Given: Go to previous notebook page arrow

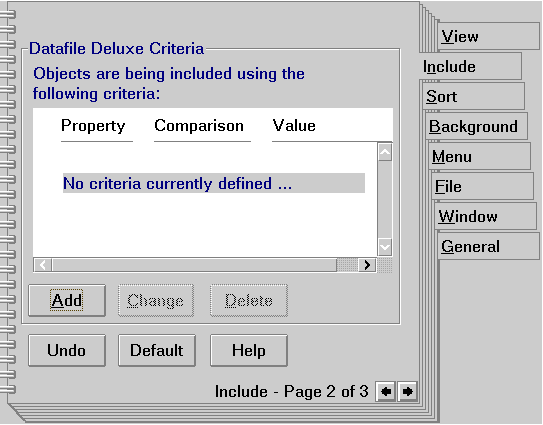Looking at the screenshot, I should 385,392.
